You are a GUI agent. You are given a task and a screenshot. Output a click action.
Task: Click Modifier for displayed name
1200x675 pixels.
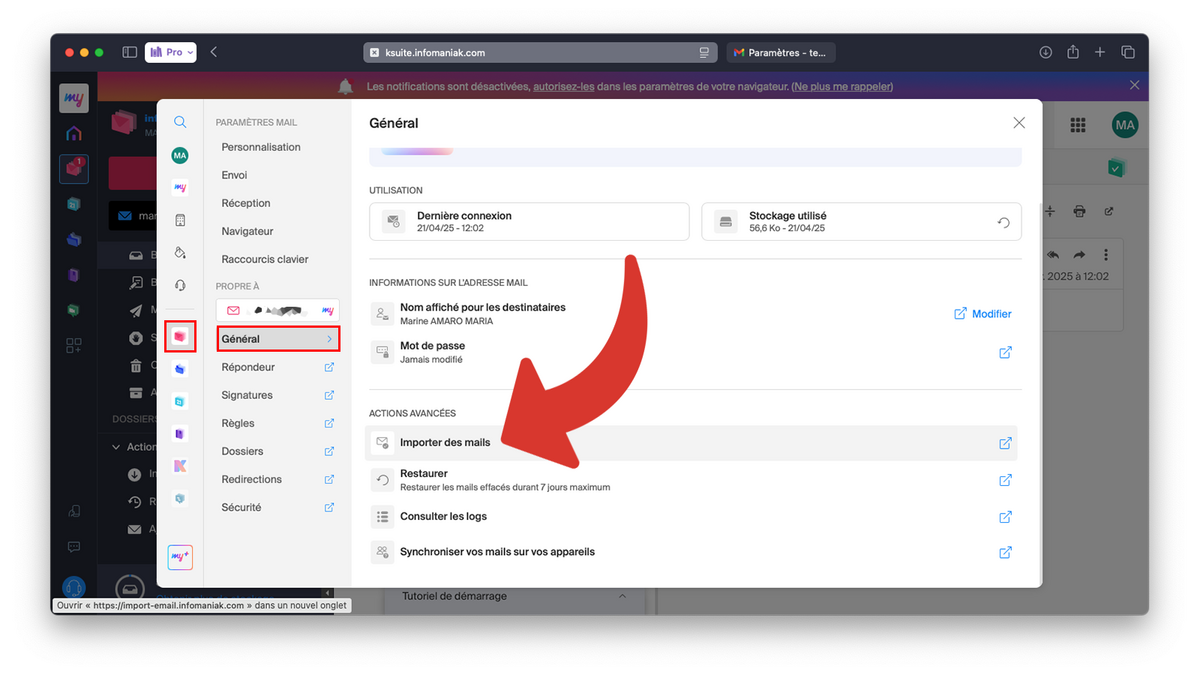[x=982, y=314]
